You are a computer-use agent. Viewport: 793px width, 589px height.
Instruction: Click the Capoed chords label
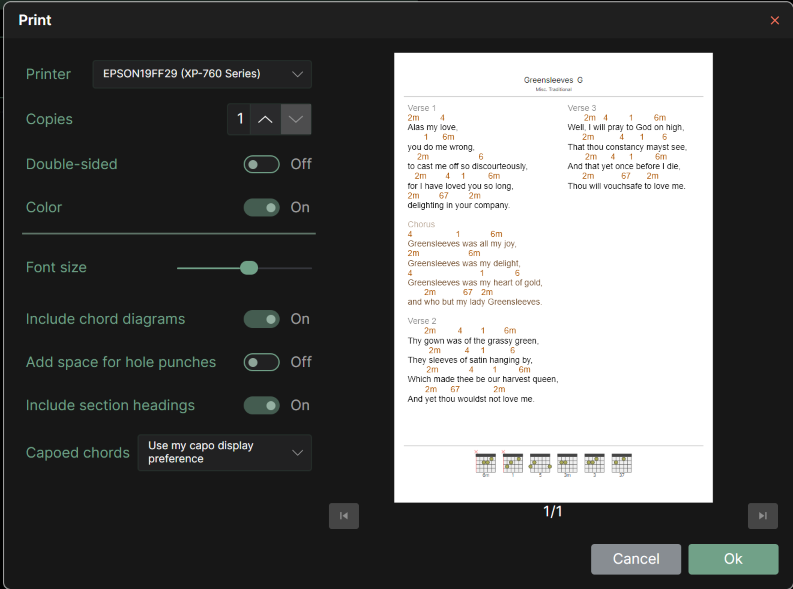pyautogui.click(x=77, y=452)
